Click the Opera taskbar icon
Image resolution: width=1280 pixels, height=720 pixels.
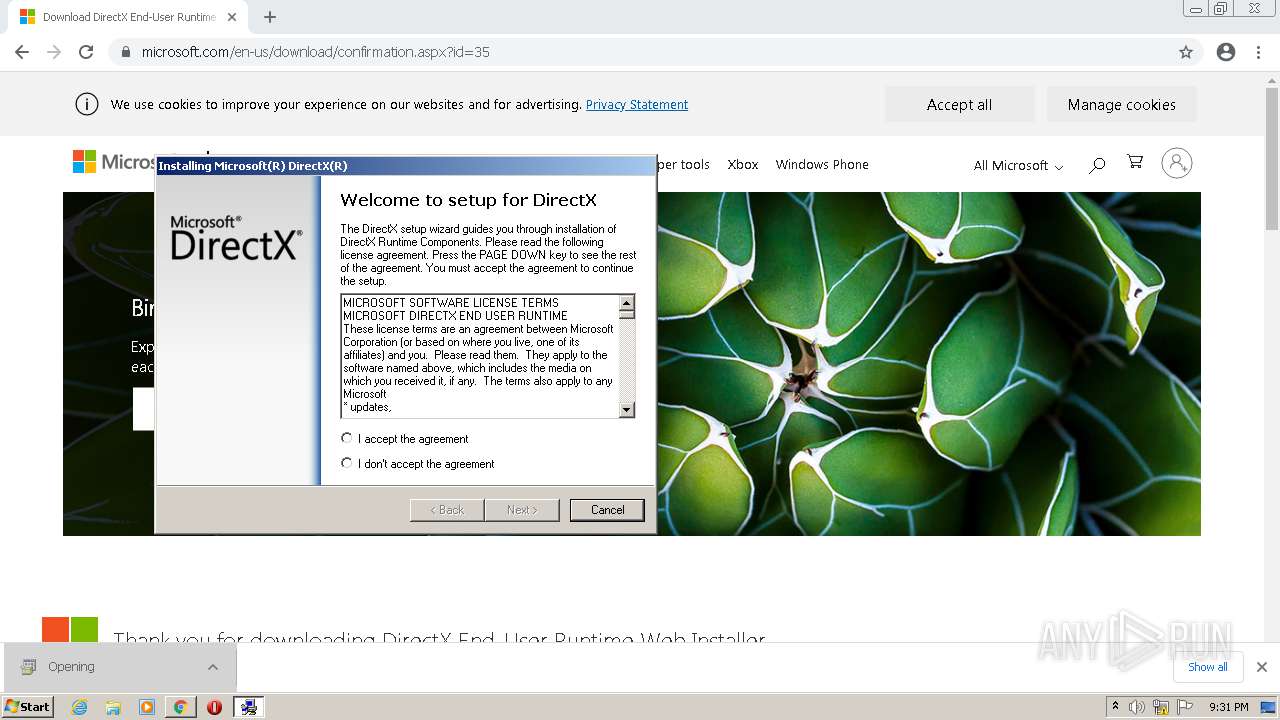point(214,707)
